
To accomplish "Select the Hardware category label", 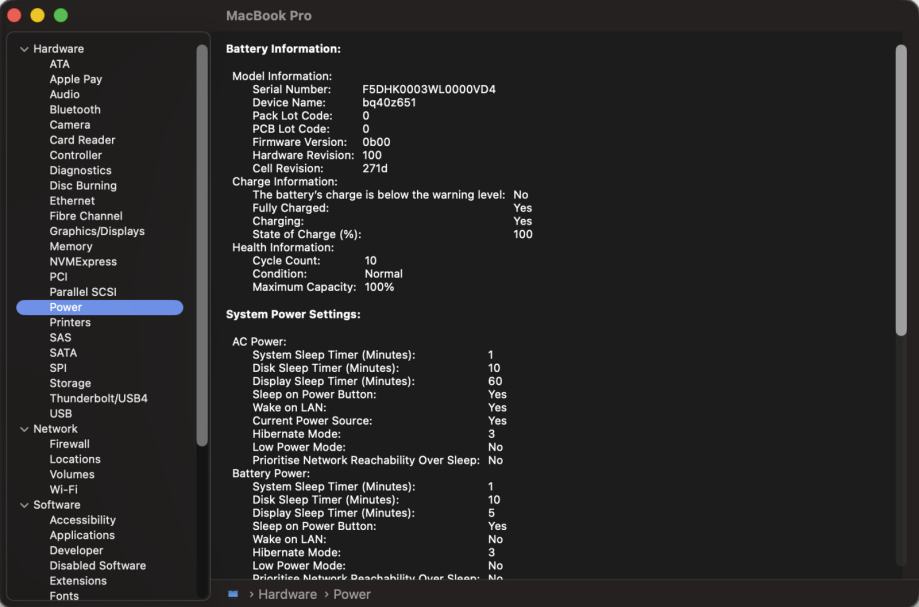I will point(59,49).
